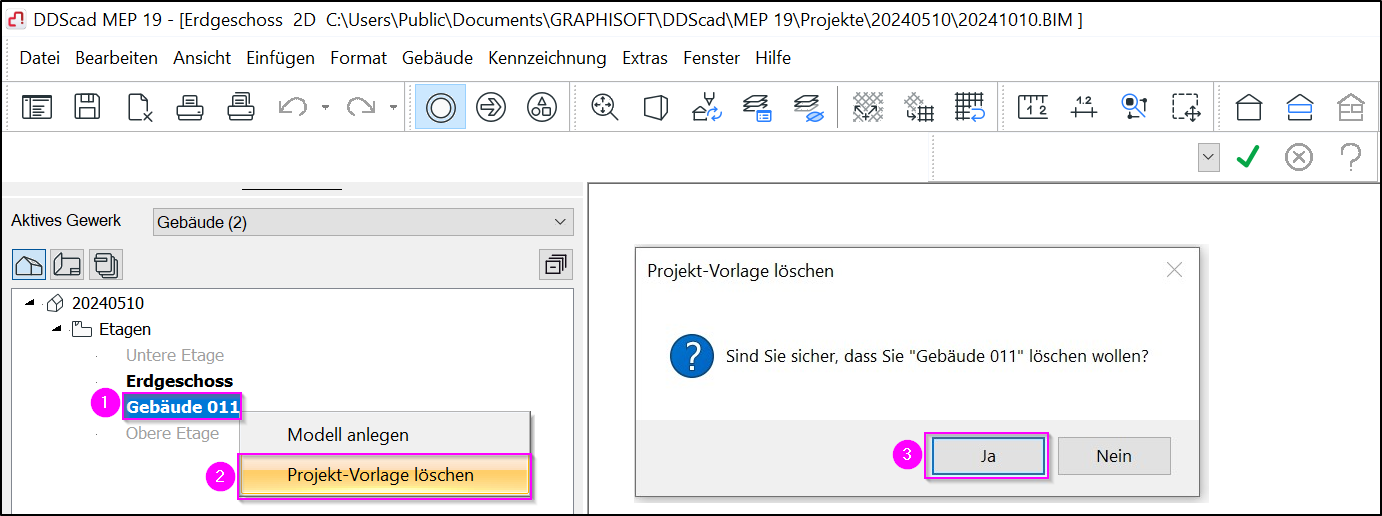This screenshot has width=1382, height=516.
Task: Open the layer list stack icon
Action: coord(757,107)
